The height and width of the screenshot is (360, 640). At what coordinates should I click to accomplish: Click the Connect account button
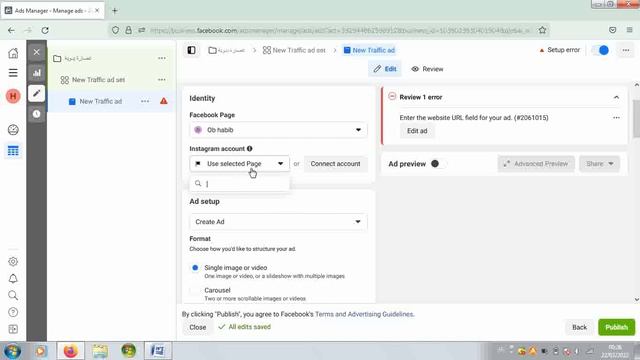pyautogui.click(x=335, y=164)
